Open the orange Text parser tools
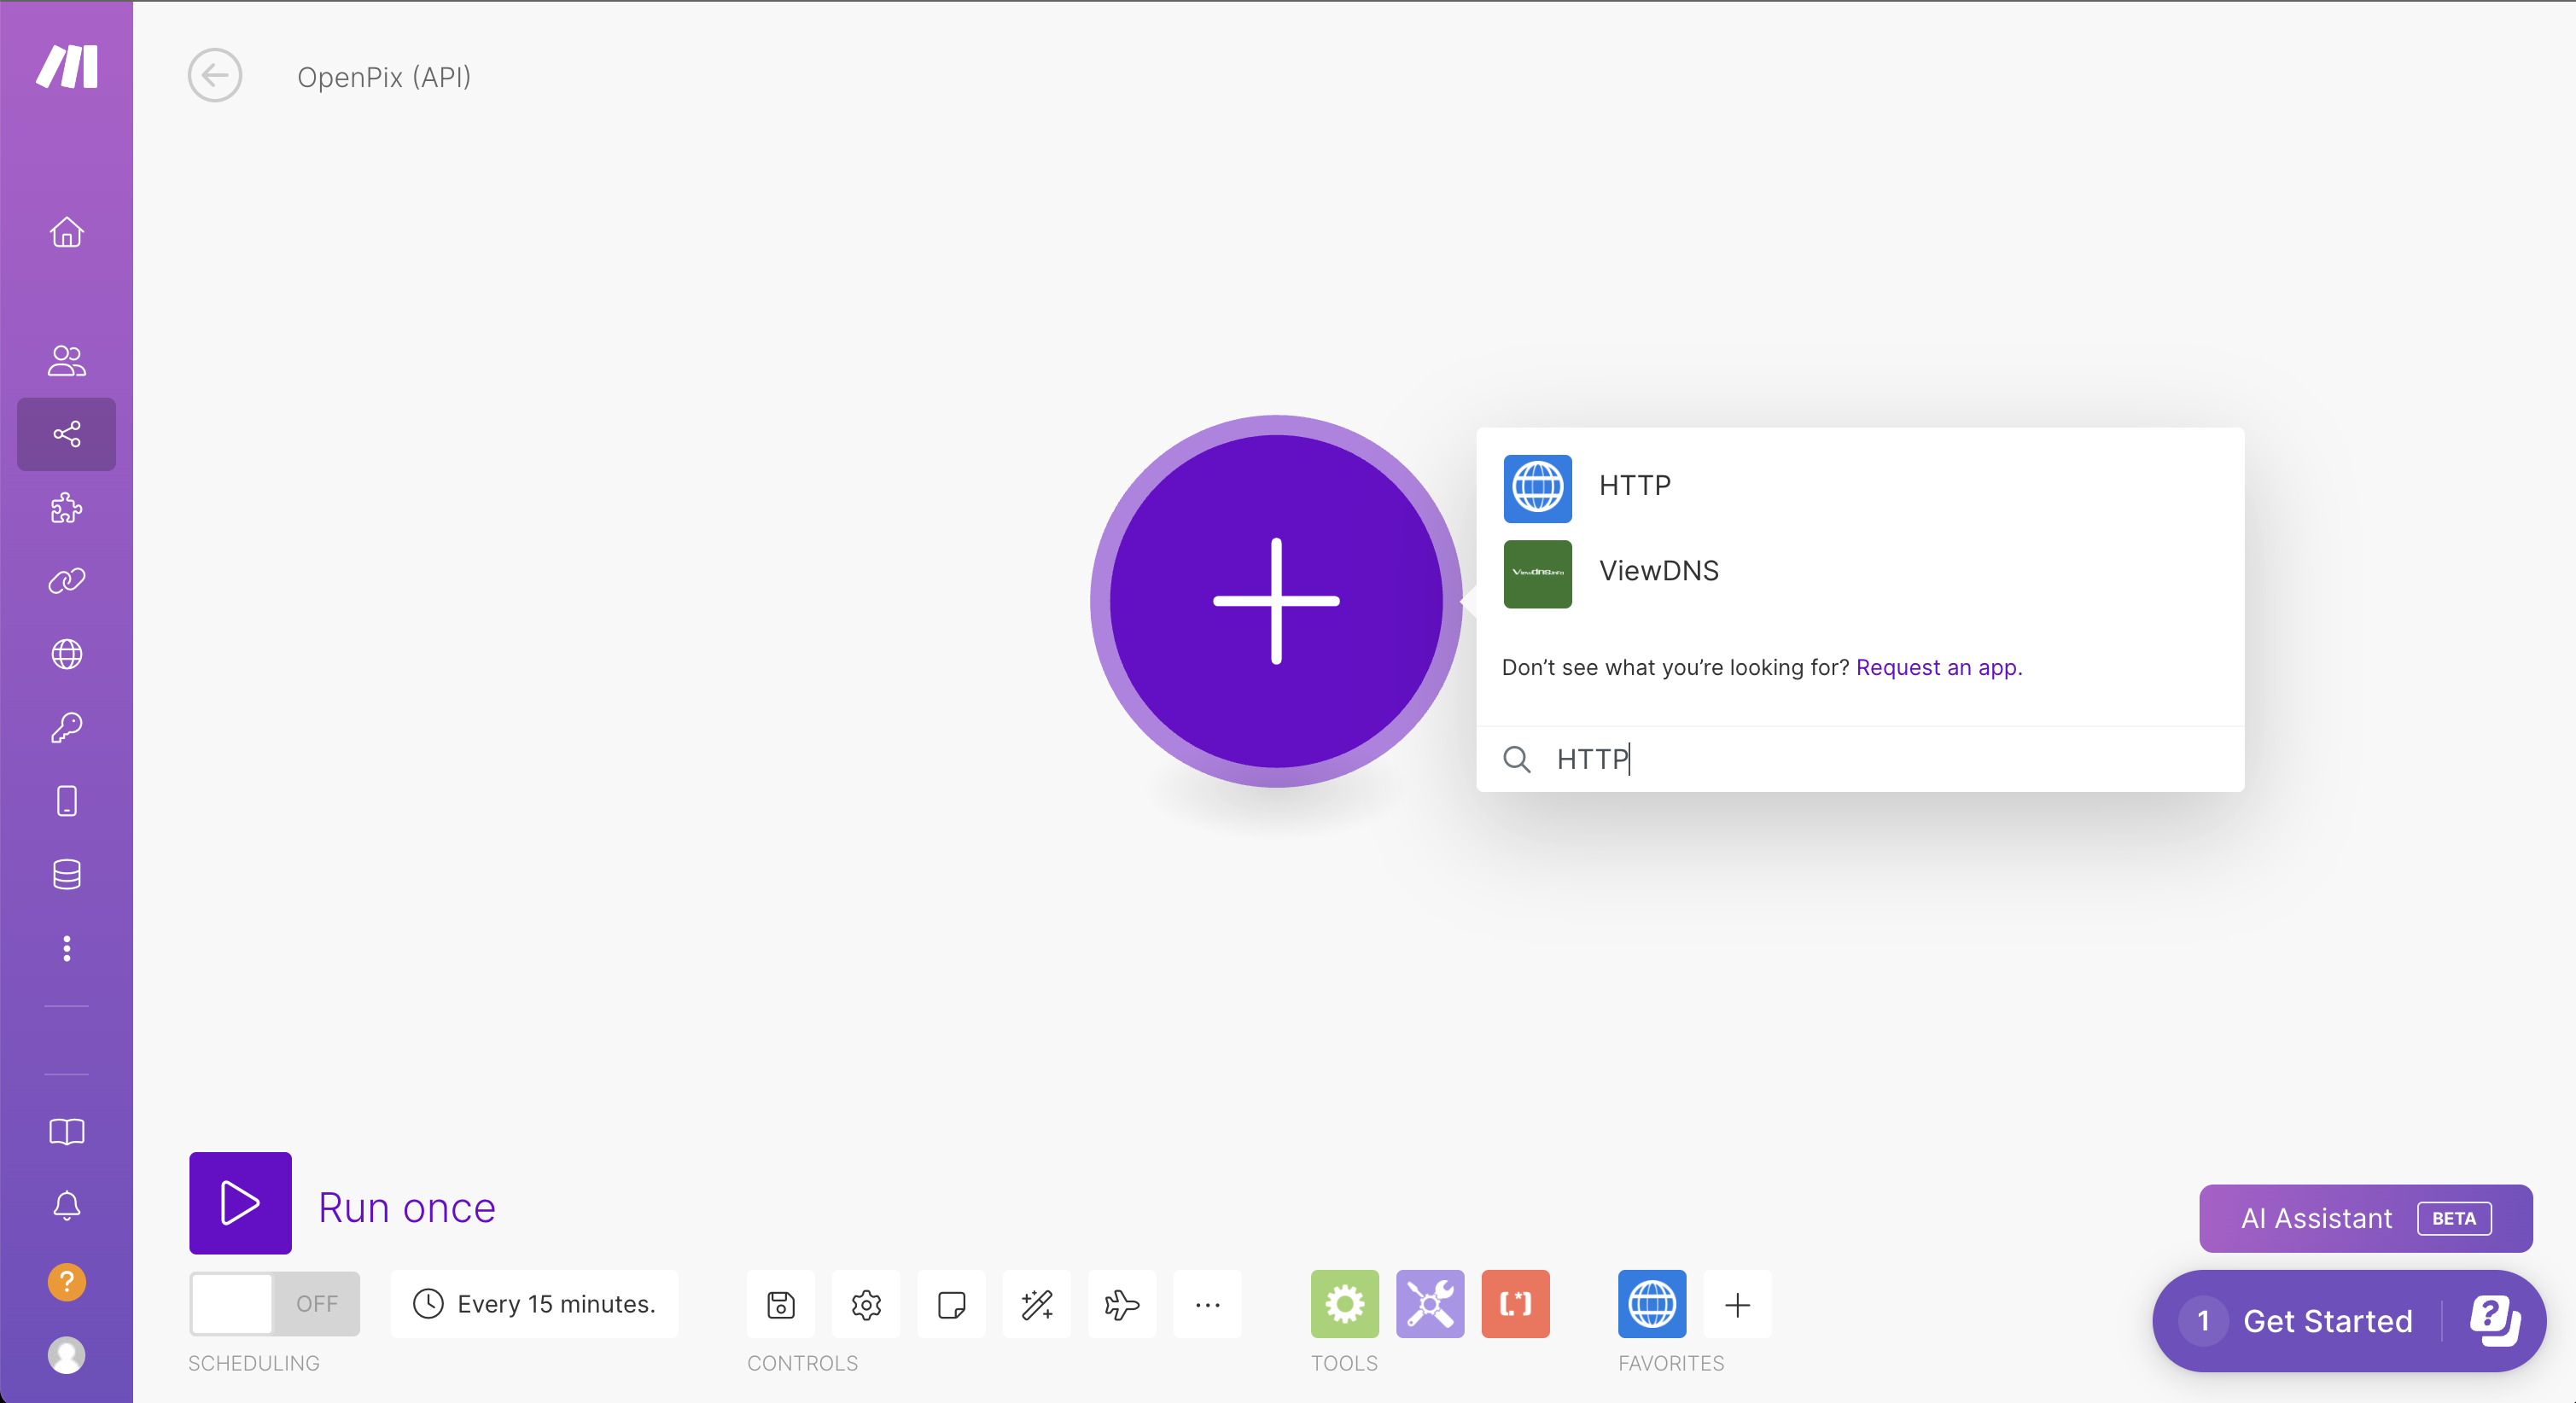 pos(1514,1304)
